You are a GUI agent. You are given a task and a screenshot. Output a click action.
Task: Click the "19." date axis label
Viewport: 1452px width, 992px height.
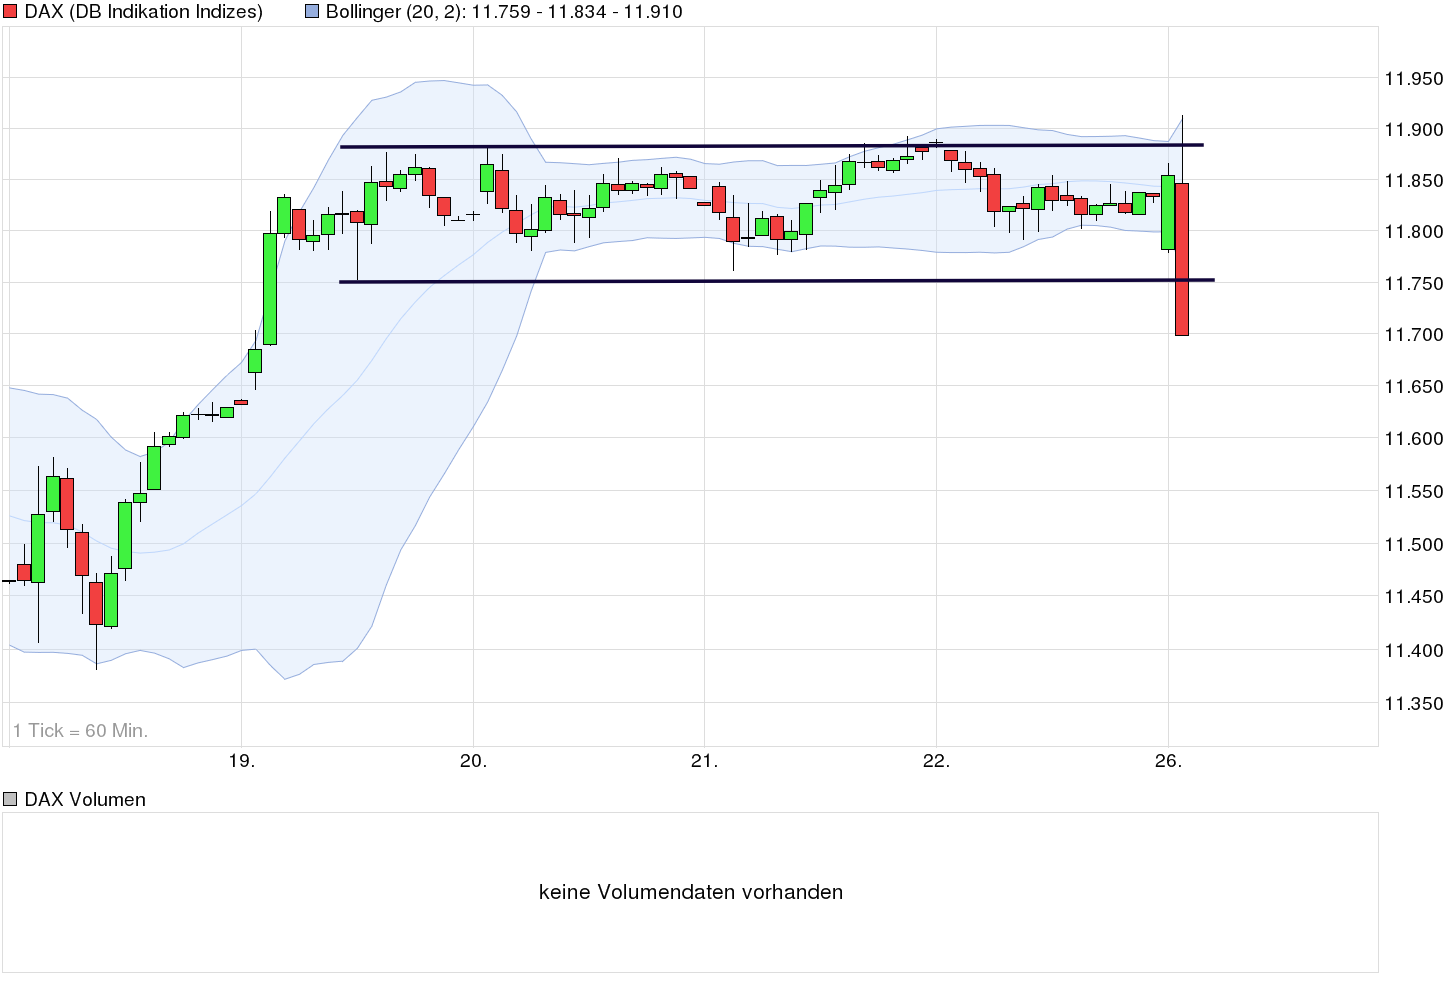pos(242,761)
